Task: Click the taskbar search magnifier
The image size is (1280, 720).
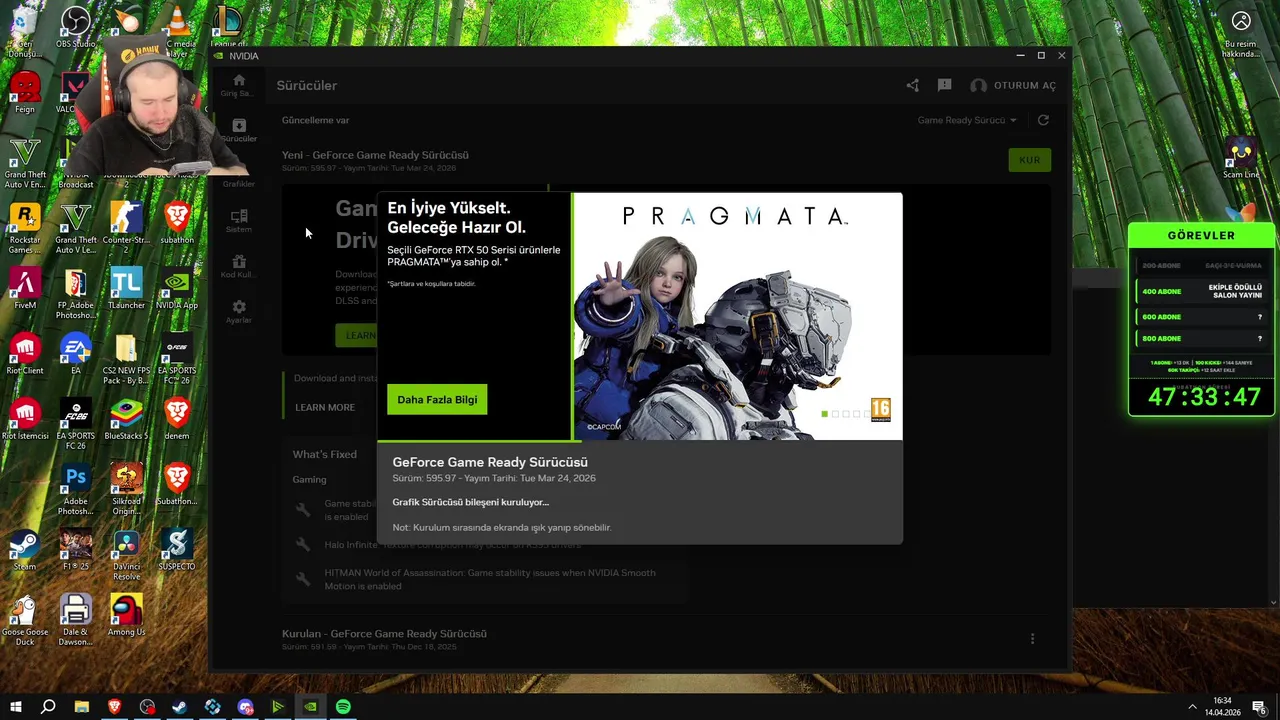Action: click(x=48, y=707)
